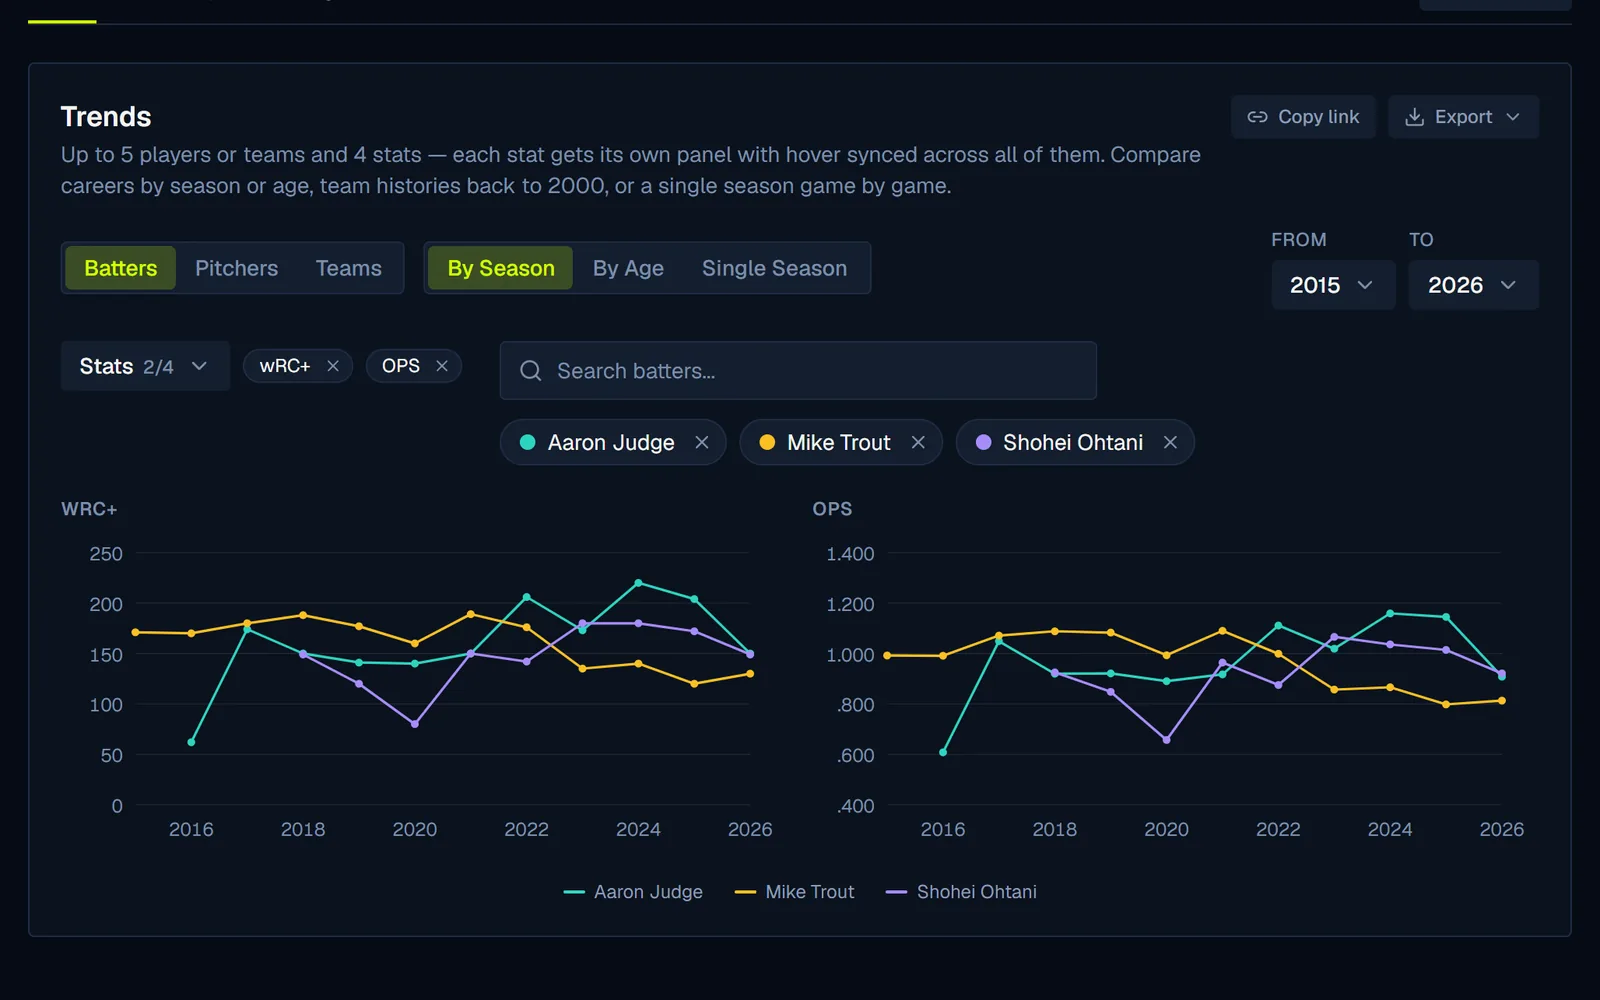Click the wRC+ stat chip label
This screenshot has width=1600, height=1000.
[x=285, y=366]
